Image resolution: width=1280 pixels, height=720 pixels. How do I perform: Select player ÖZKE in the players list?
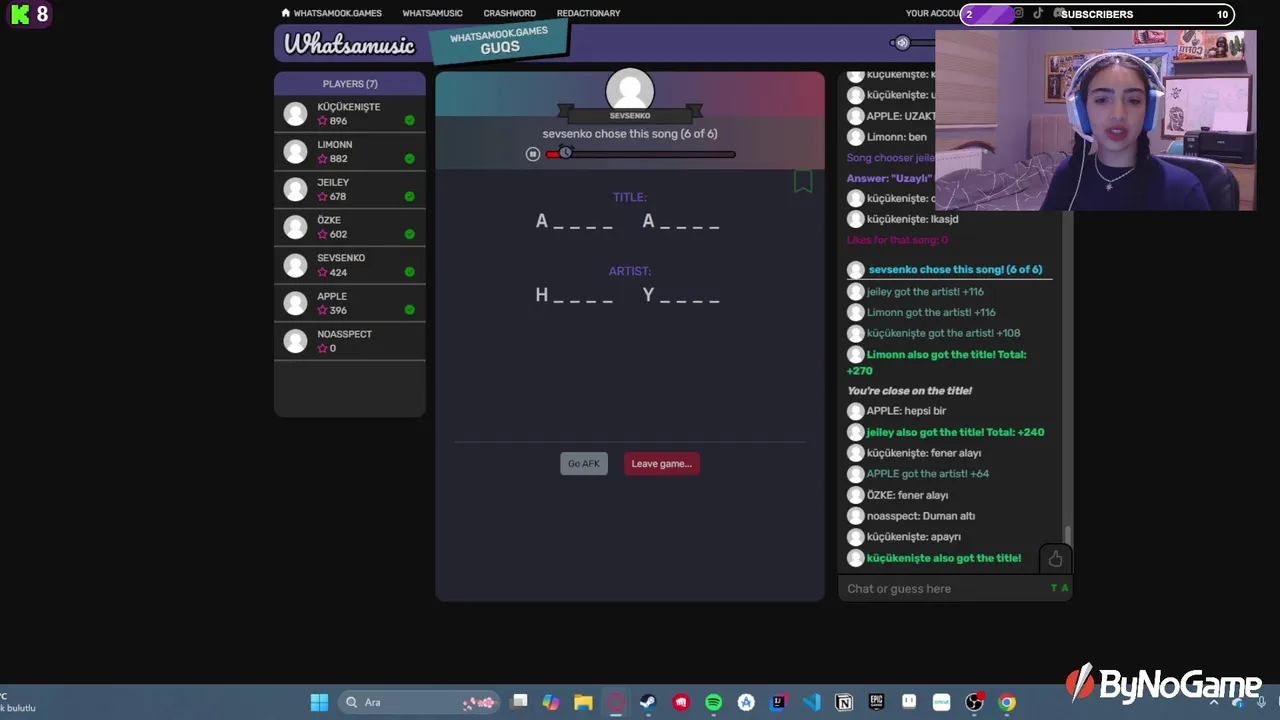tap(350, 228)
